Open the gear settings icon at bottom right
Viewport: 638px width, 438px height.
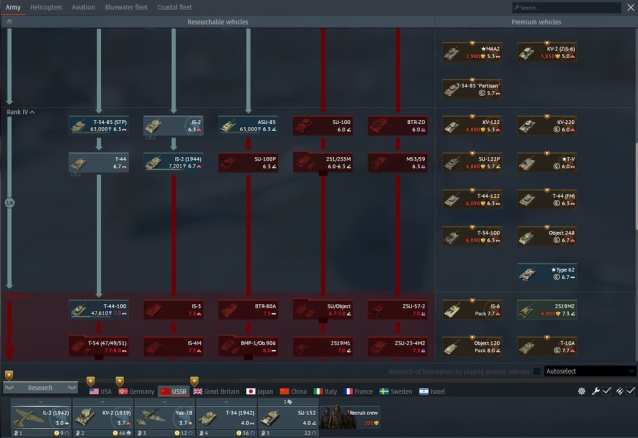coord(582,391)
